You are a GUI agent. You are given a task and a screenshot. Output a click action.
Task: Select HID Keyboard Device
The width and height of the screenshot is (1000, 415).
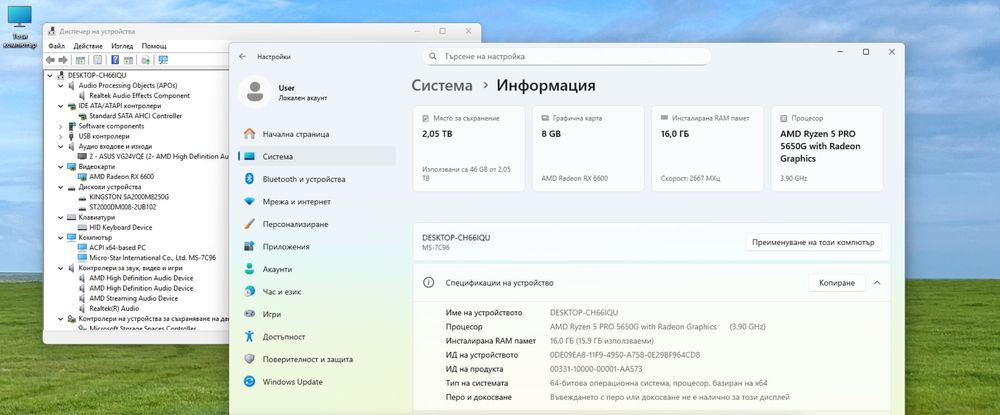click(x=121, y=228)
